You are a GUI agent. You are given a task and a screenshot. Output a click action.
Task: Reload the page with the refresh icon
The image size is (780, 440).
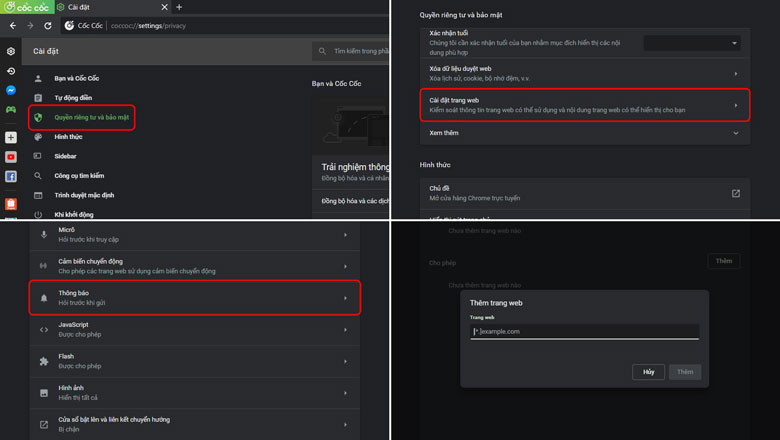point(49,25)
